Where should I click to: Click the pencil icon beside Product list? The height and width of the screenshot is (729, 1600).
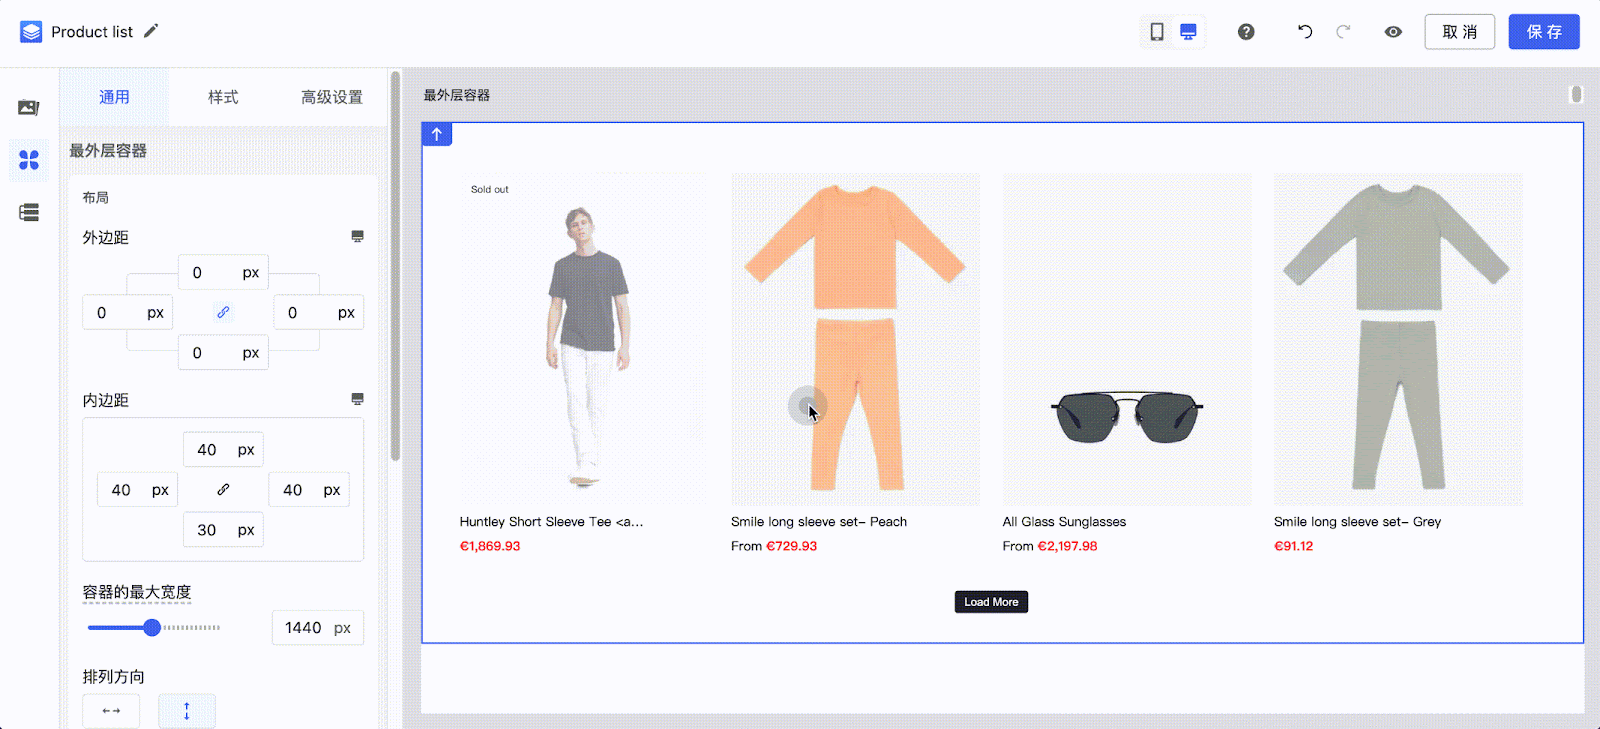[151, 31]
